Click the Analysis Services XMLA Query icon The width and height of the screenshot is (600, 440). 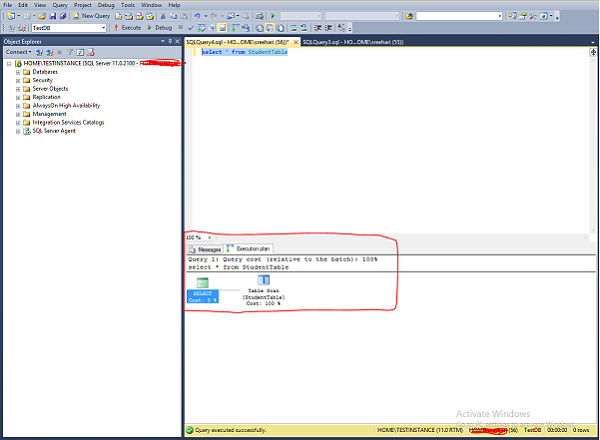click(150, 16)
